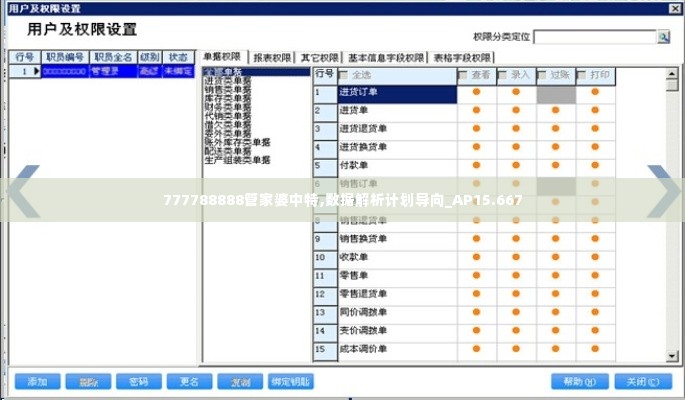Toggle 录入 permission dot for 进货单

point(516,111)
